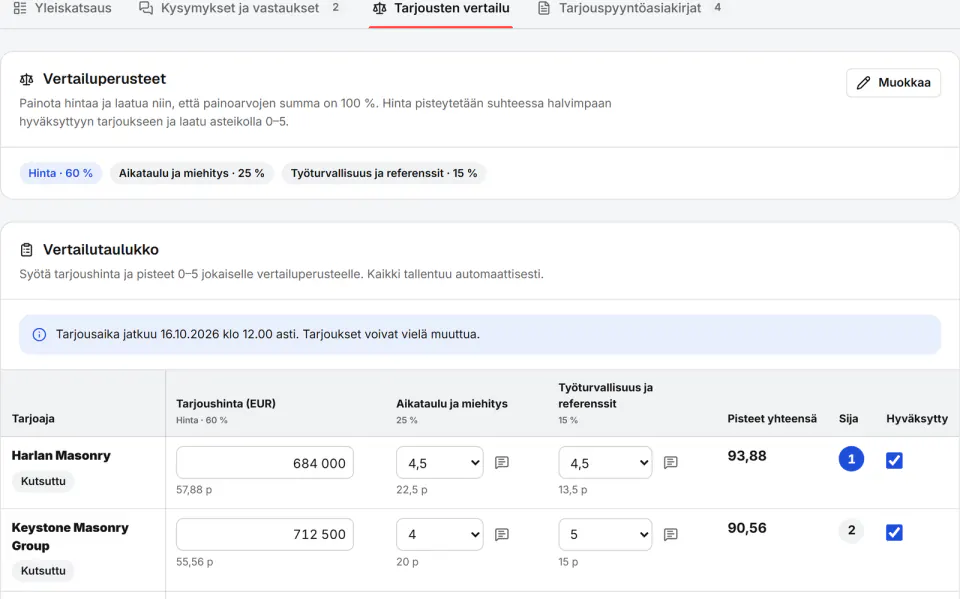Click the Tarjoaja column header
This screenshot has width=960, height=599.
pyautogui.click(x=33, y=419)
